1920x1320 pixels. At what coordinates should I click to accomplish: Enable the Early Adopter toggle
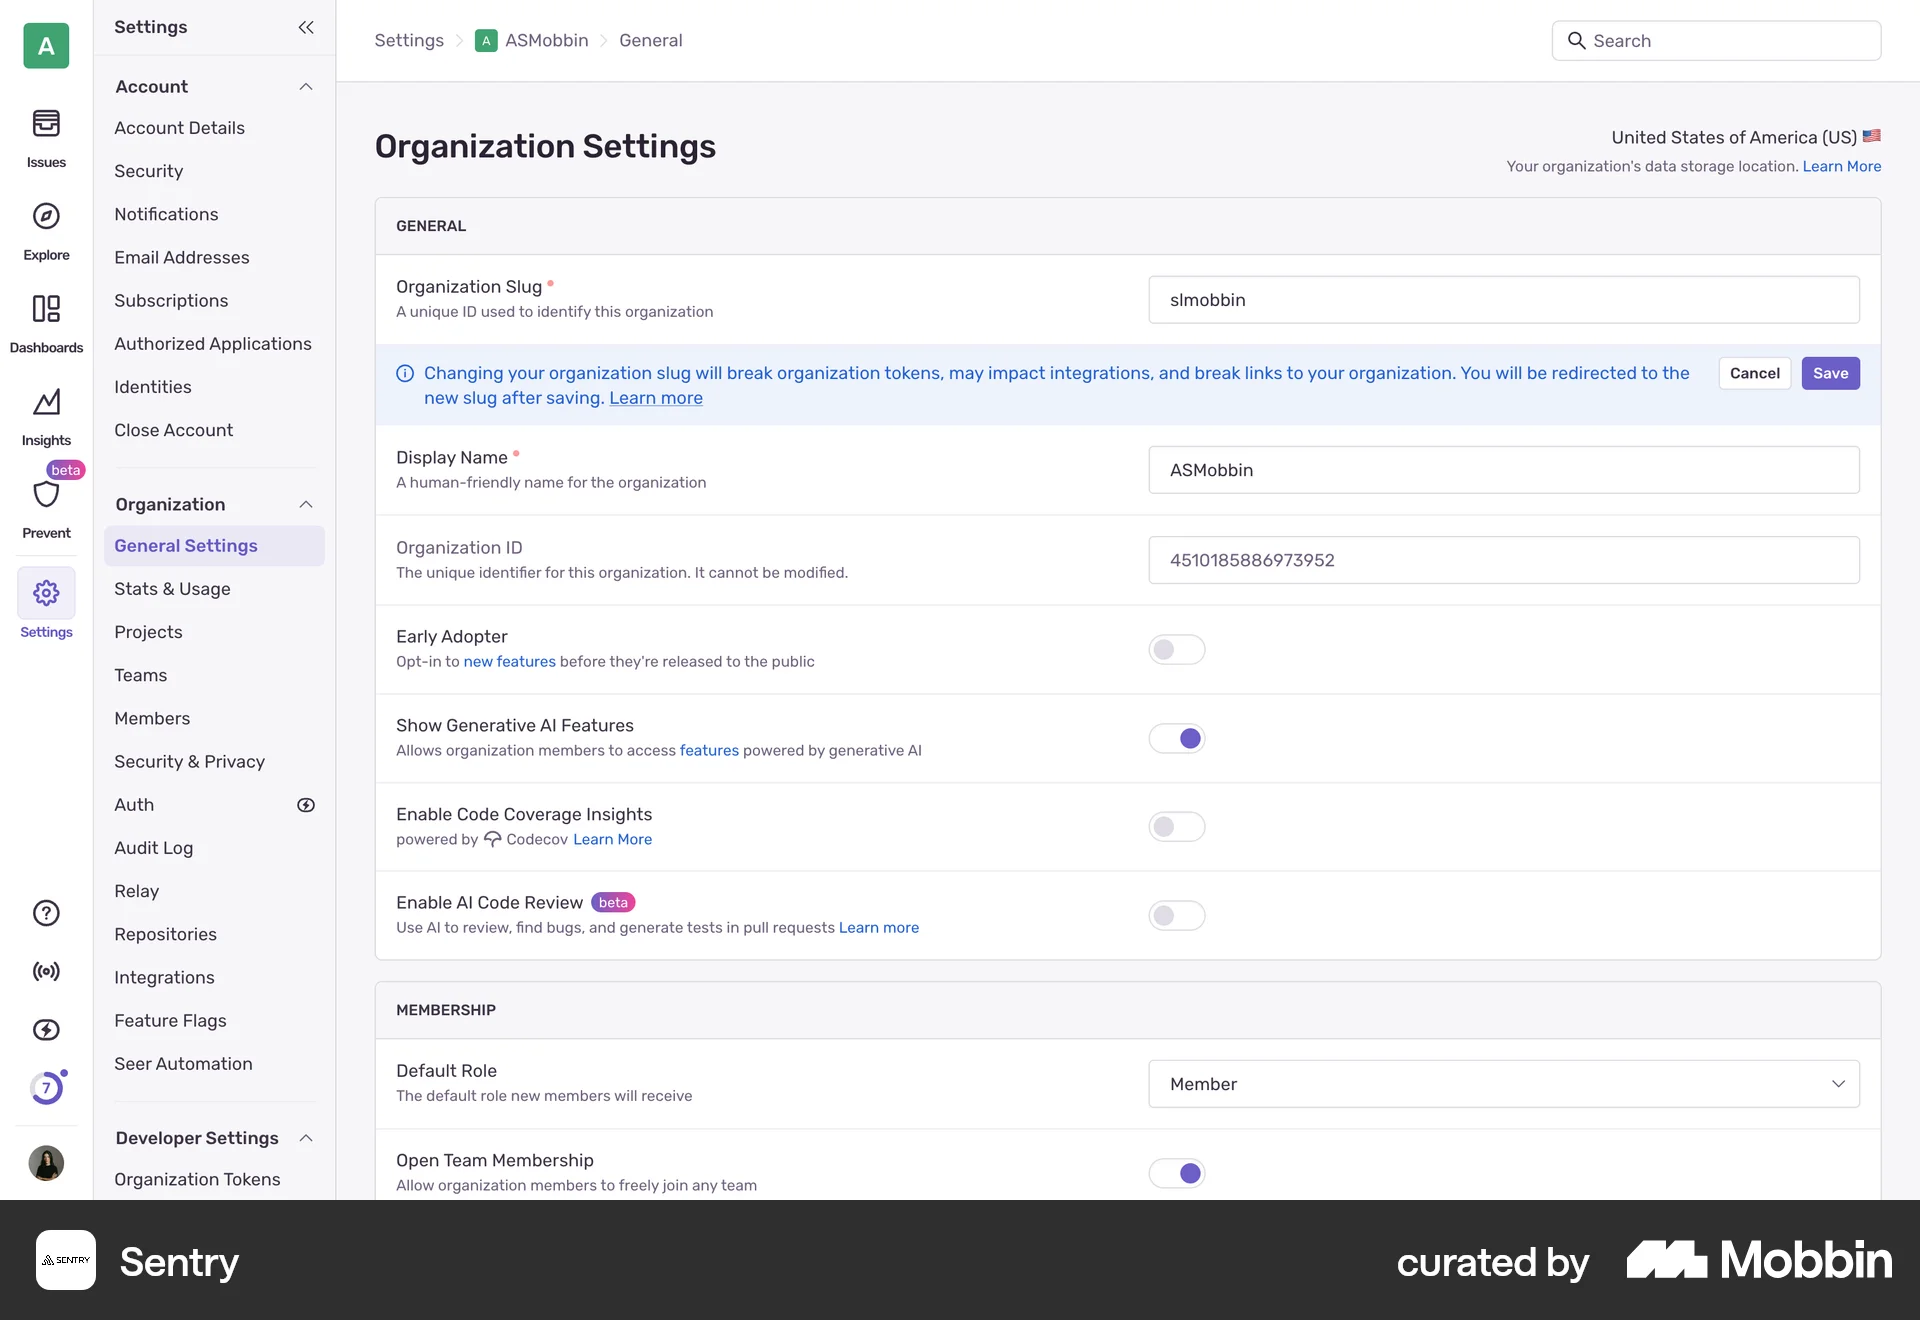pyautogui.click(x=1176, y=649)
